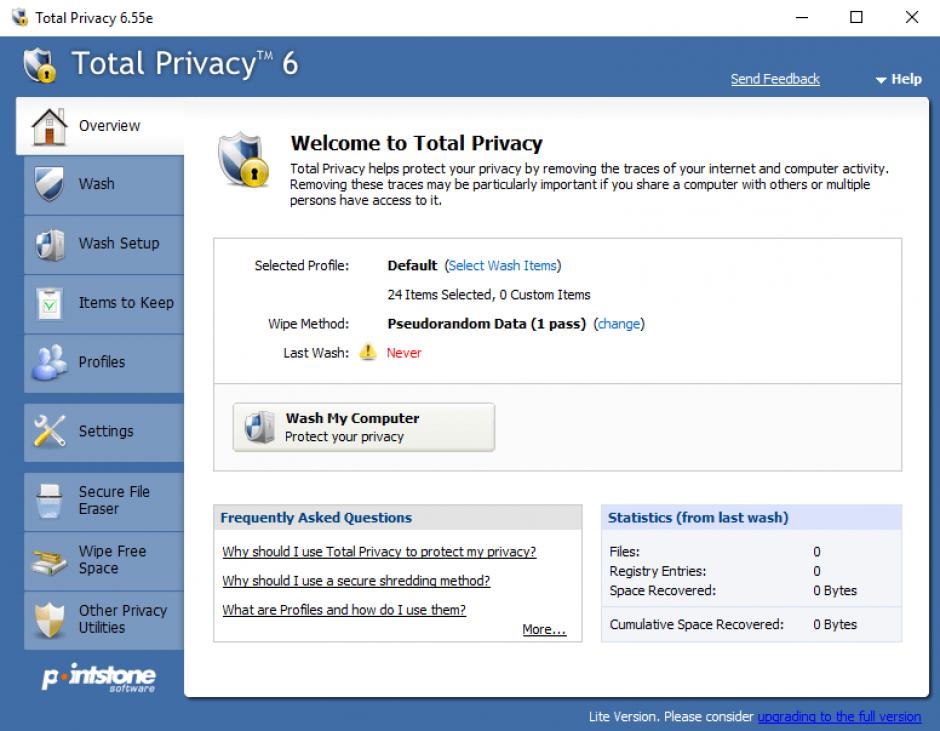Click the Settings tools icon

49,431
